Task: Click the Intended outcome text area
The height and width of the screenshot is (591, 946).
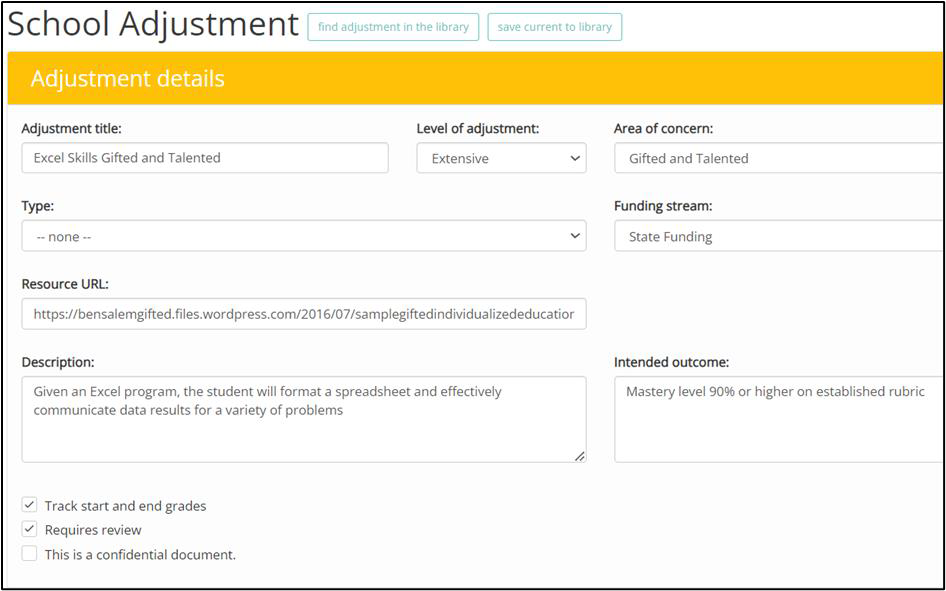Action: [x=778, y=420]
